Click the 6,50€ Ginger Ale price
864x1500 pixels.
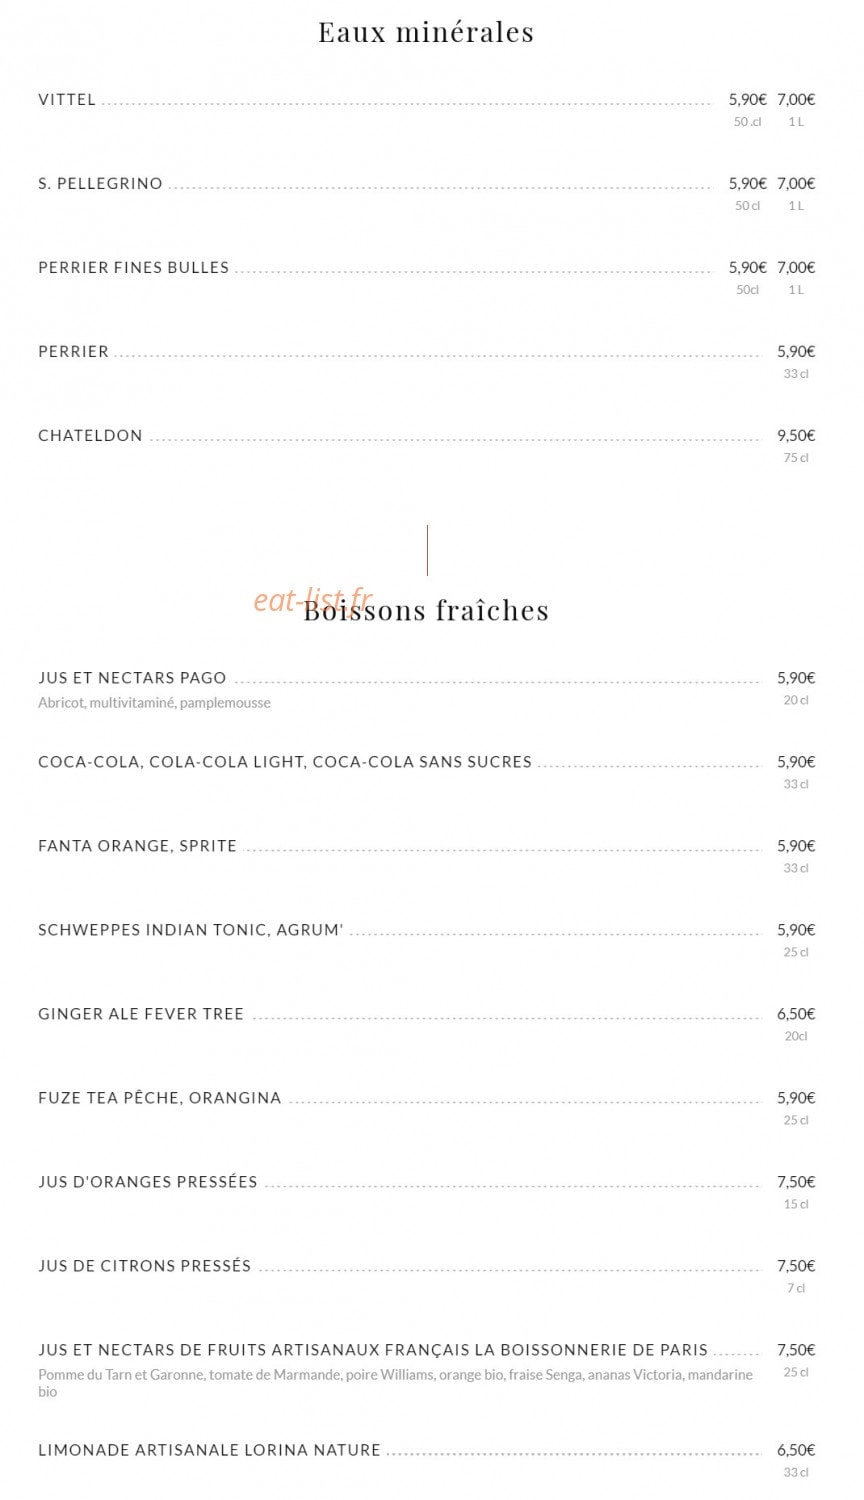click(796, 1014)
